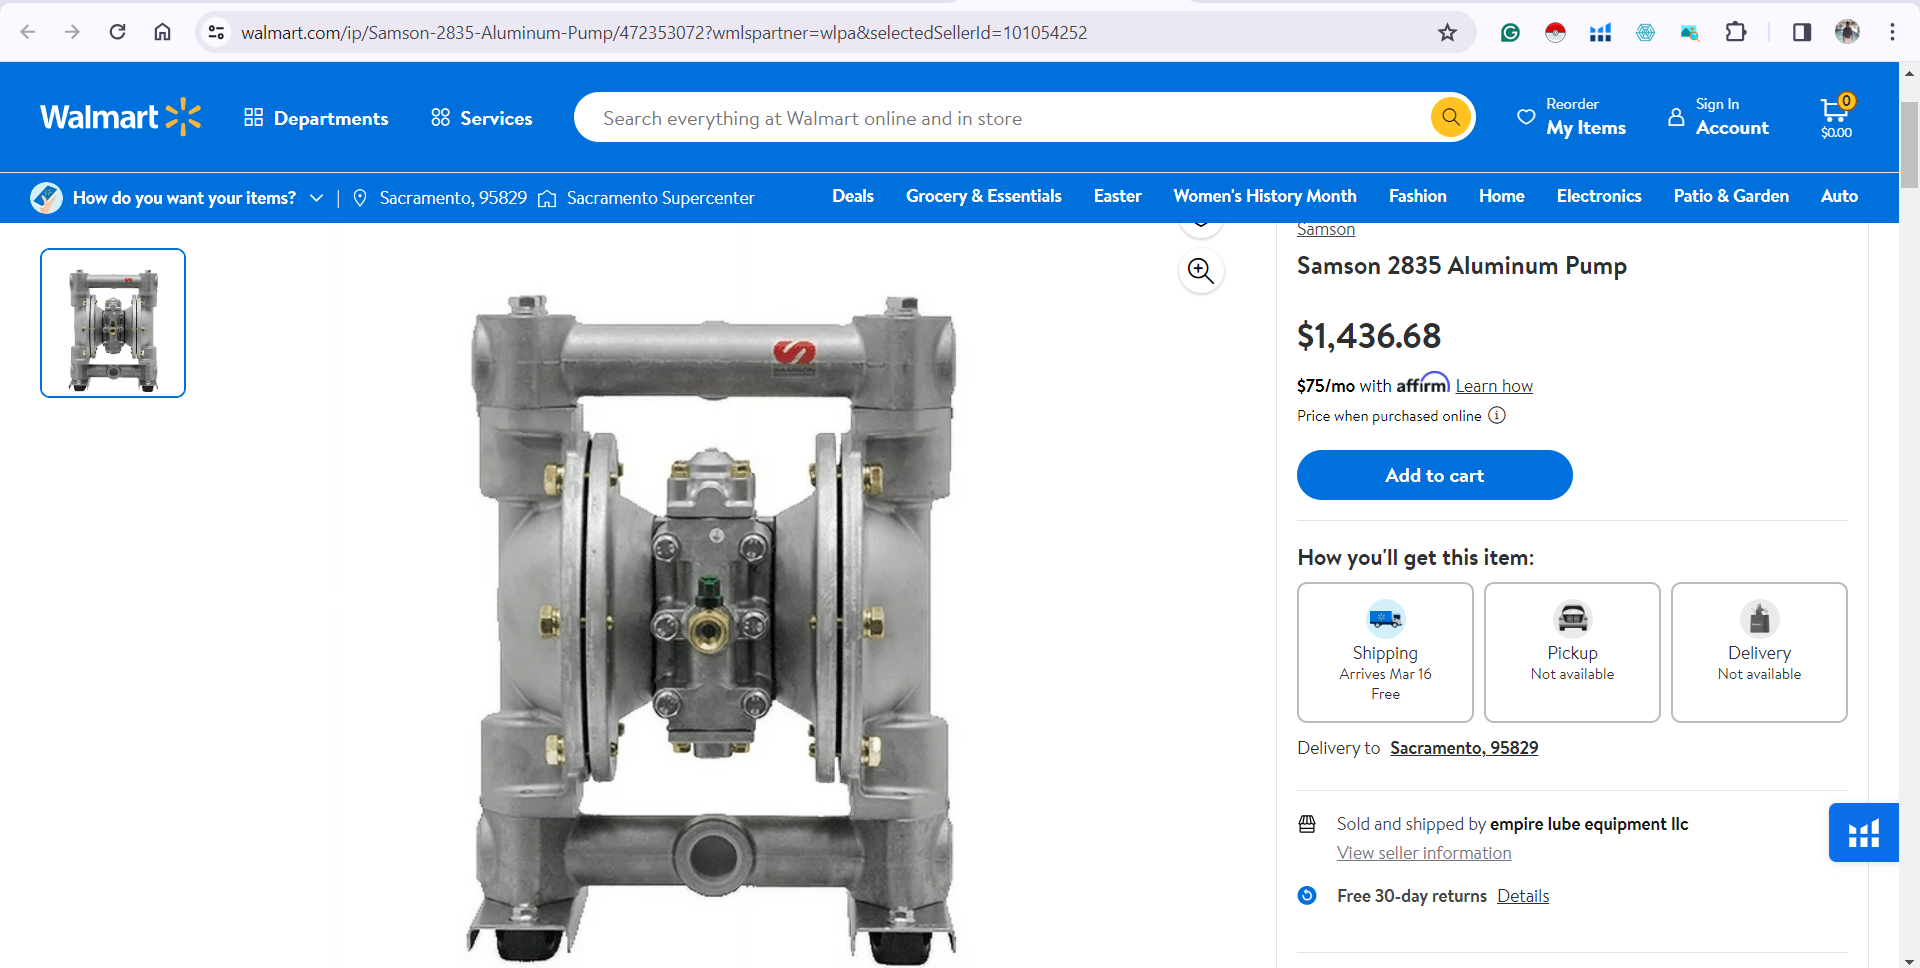Screen dimensions: 1920x968
Task: Toggle the browser side panel
Action: (x=1802, y=32)
